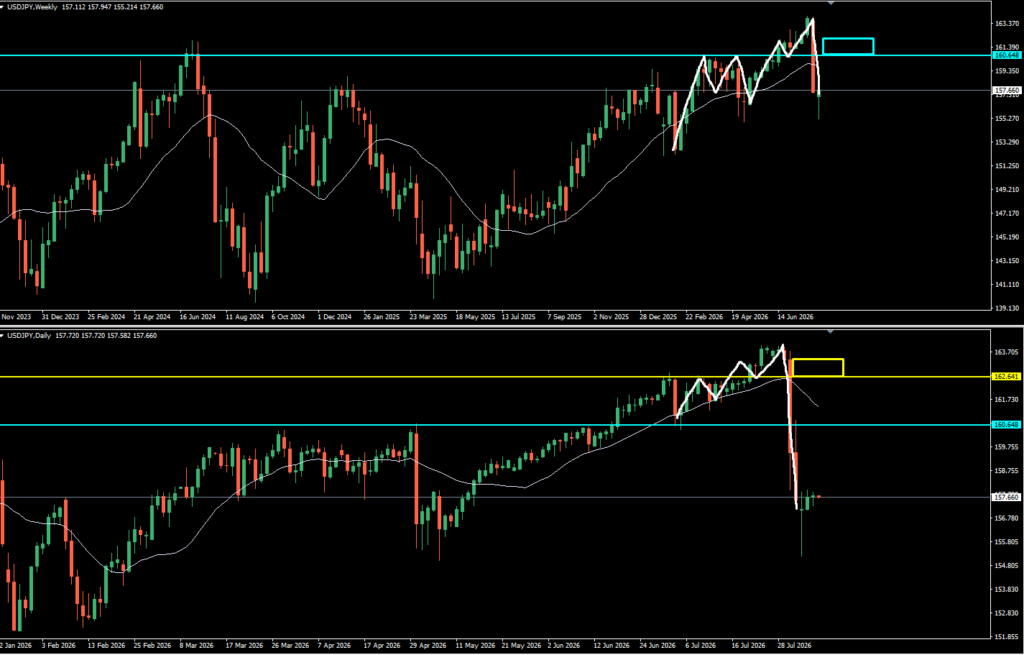Click the 7 Sep 2025 date label
The width and height of the screenshot is (1024, 655).
click(564, 317)
